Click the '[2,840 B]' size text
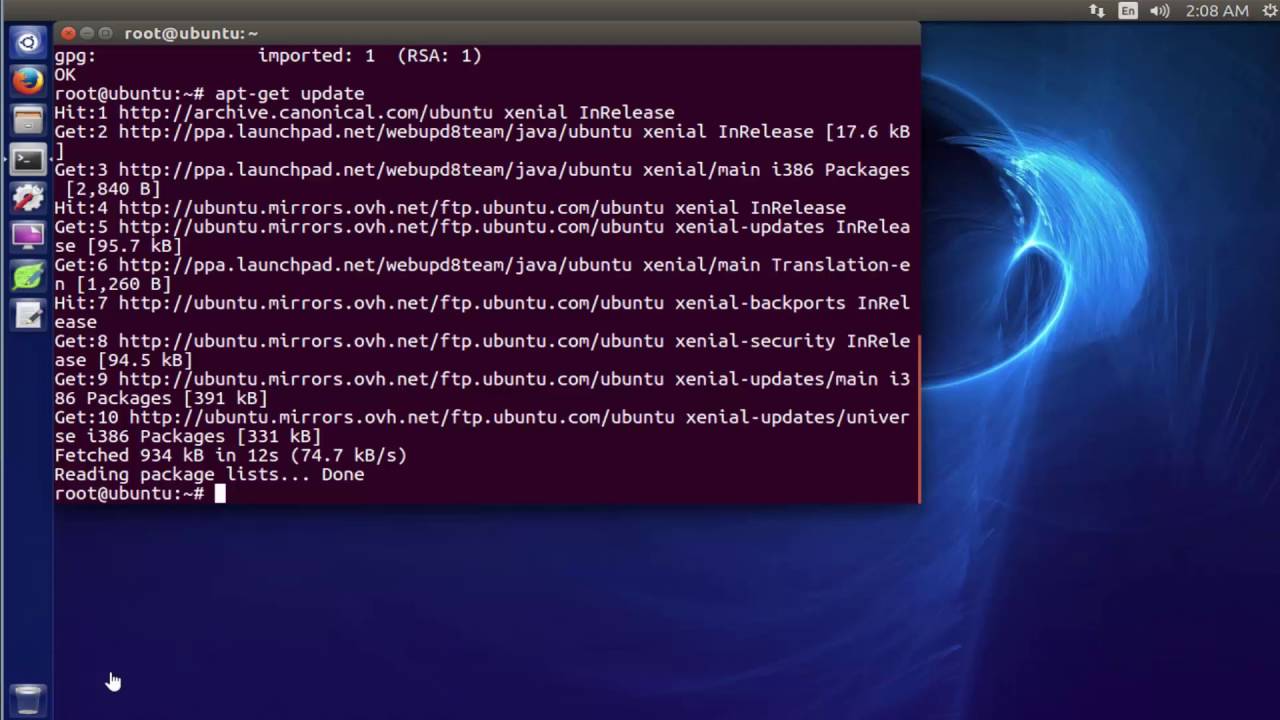 coord(113,189)
